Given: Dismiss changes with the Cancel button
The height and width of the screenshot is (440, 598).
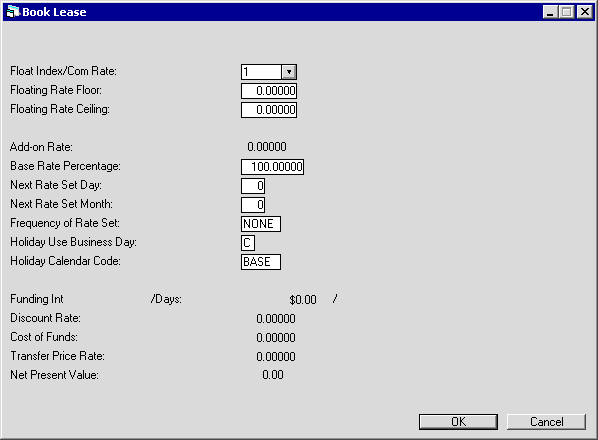Looking at the screenshot, I should [546, 422].
